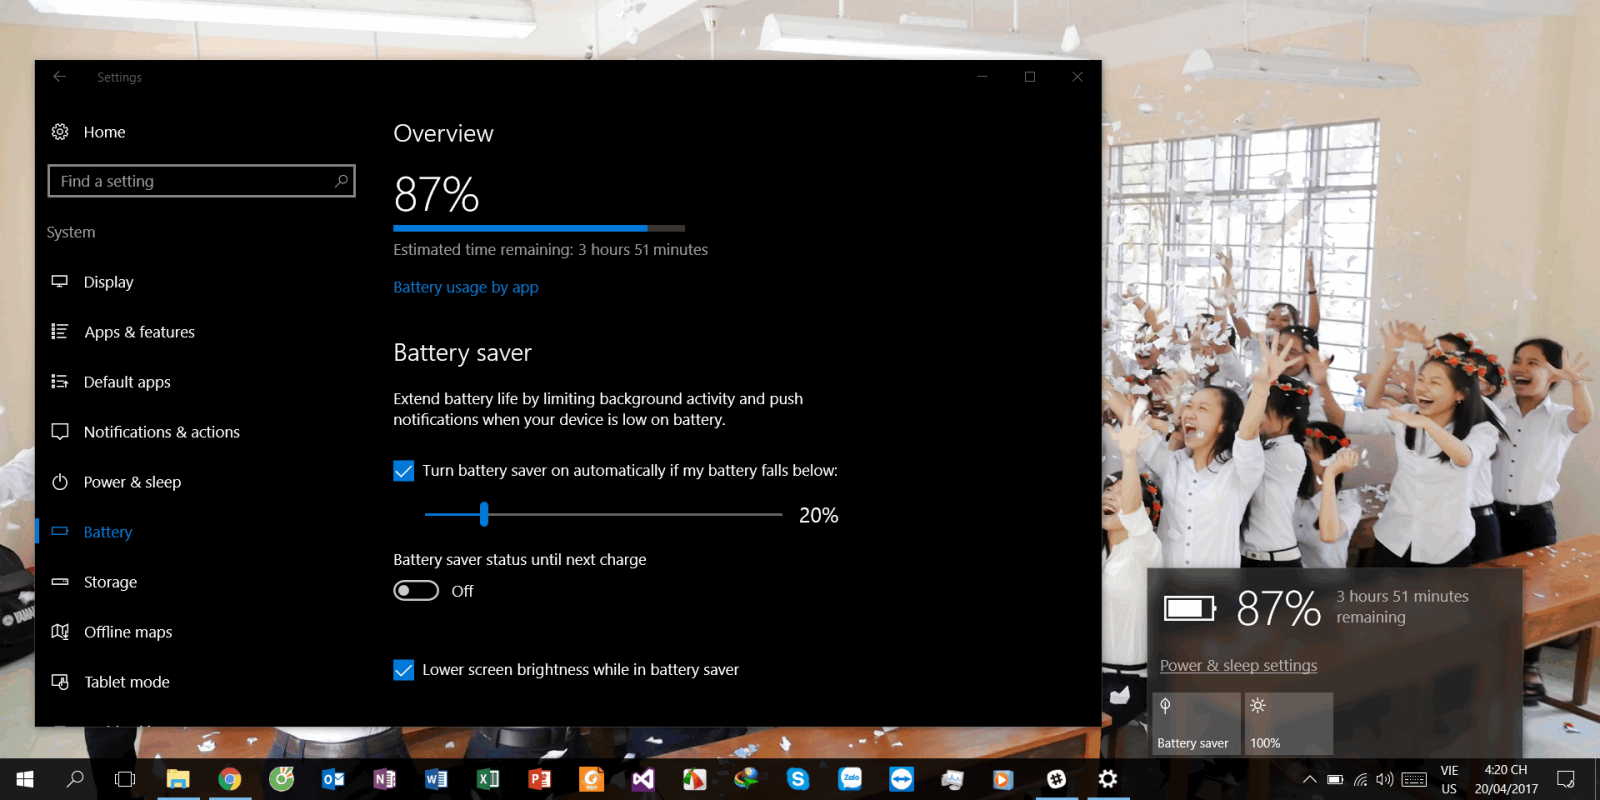Viewport: 1600px width, 800px height.
Task: Open File Explorer from taskbar
Action: pos(178,779)
